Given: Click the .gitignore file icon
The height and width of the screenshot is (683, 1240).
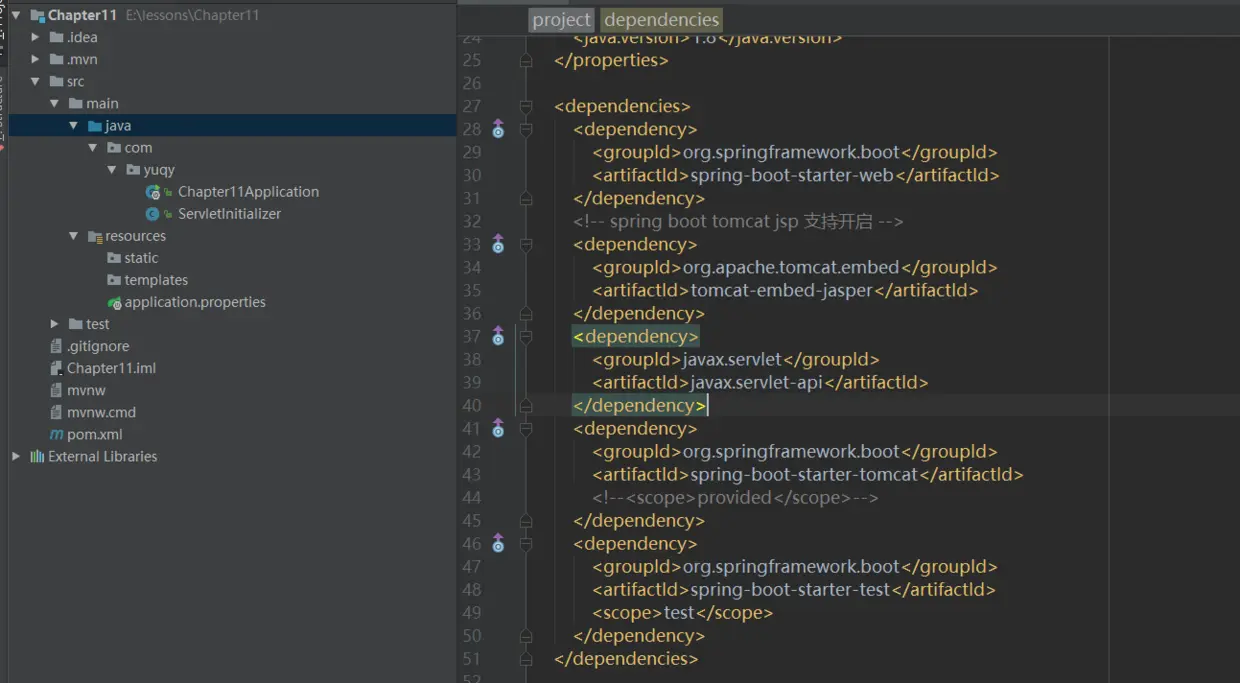Looking at the screenshot, I should (57, 346).
